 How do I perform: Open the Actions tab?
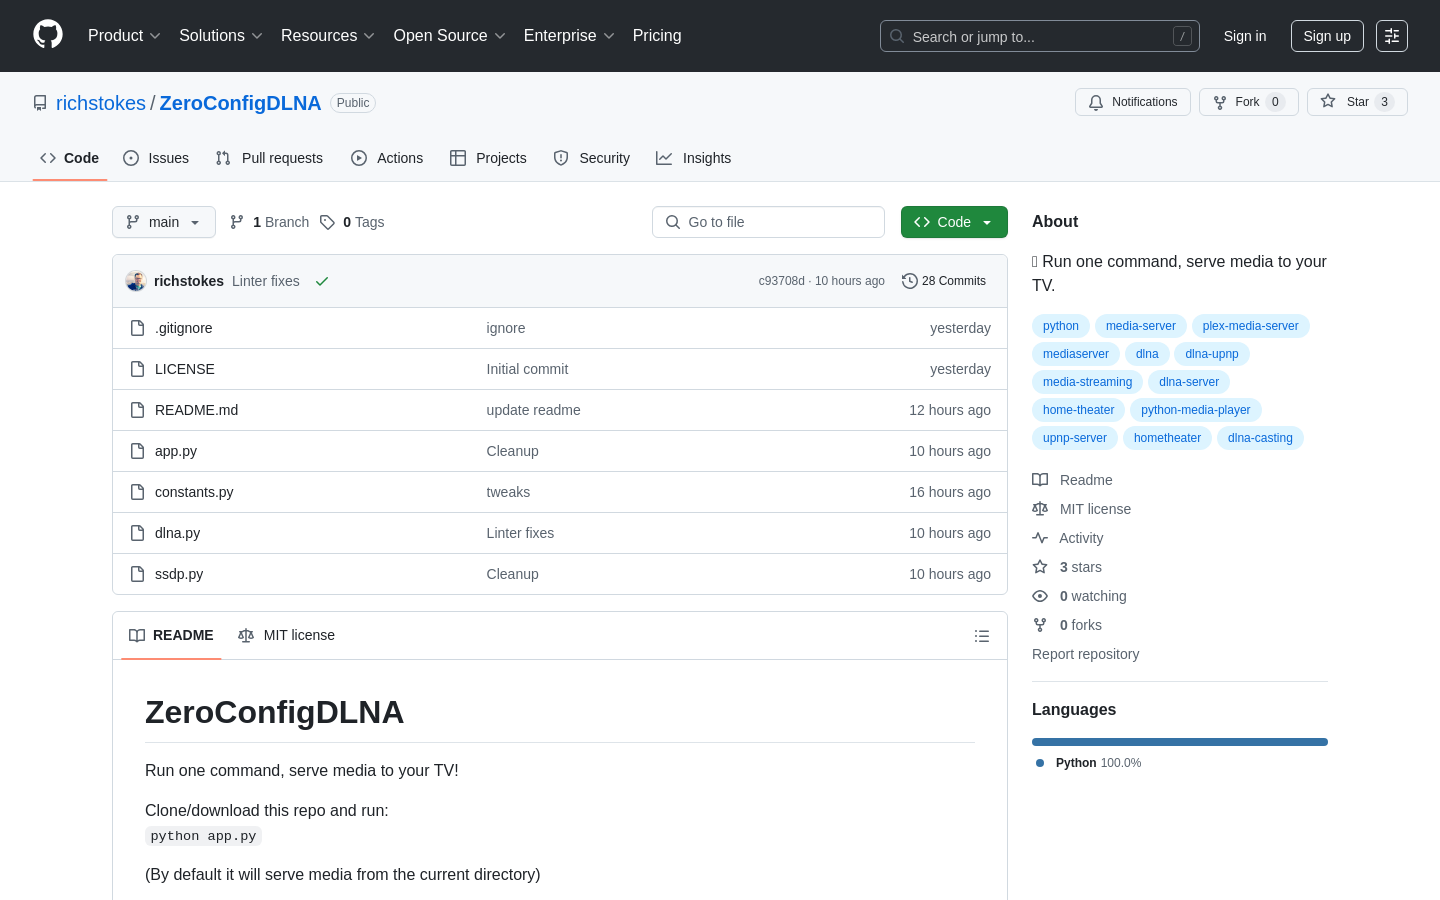click(x=387, y=158)
